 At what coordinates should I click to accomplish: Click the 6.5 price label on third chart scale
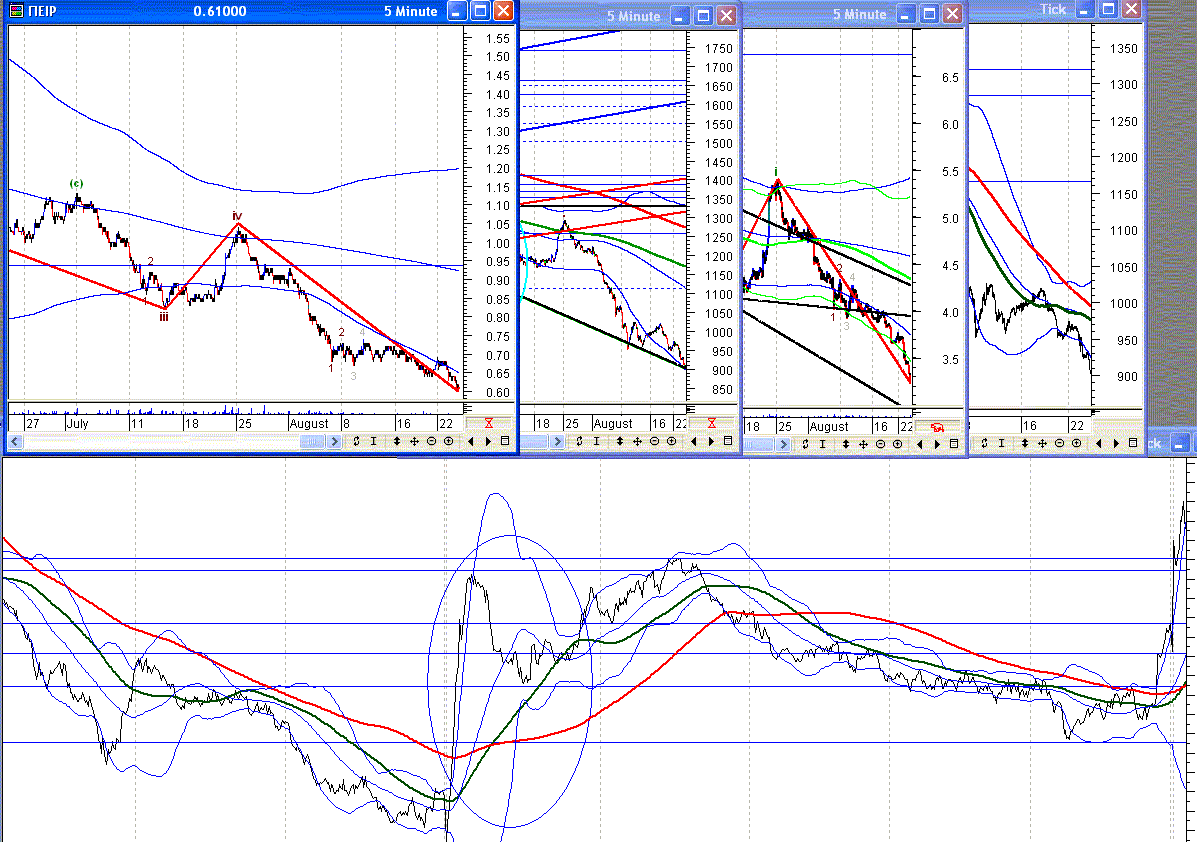950,78
